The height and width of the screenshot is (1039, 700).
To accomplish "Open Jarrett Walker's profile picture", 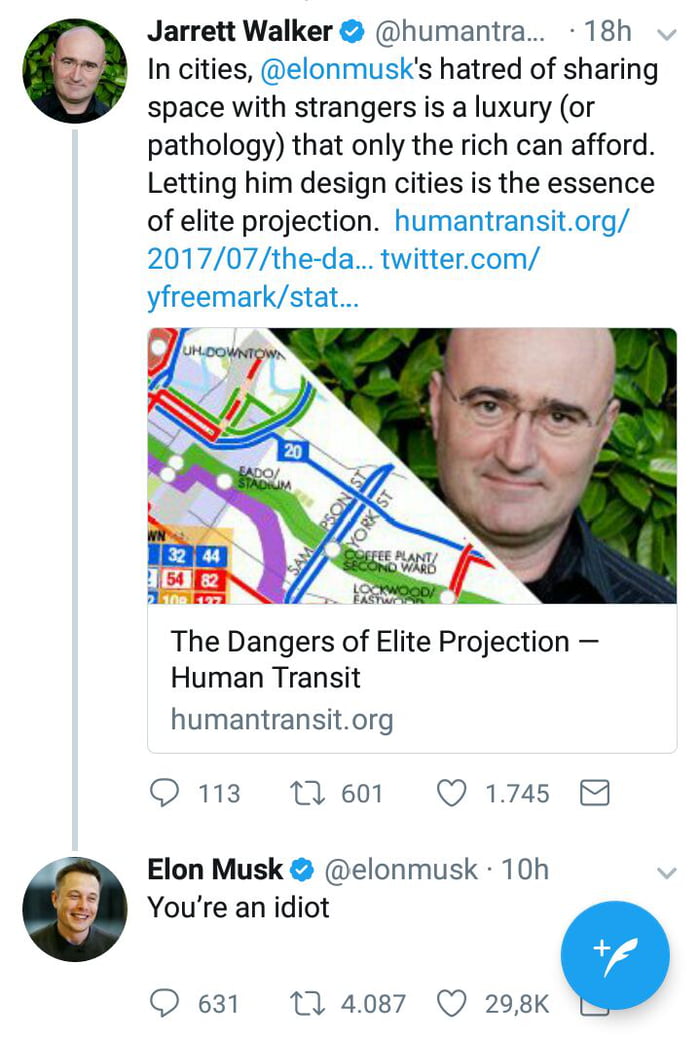I will (x=75, y=70).
